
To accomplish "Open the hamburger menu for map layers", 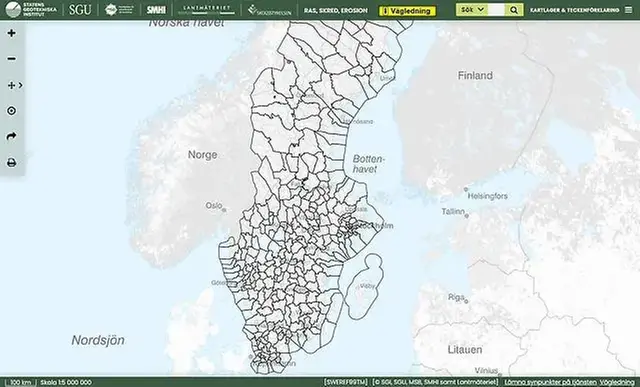I will point(629,10).
